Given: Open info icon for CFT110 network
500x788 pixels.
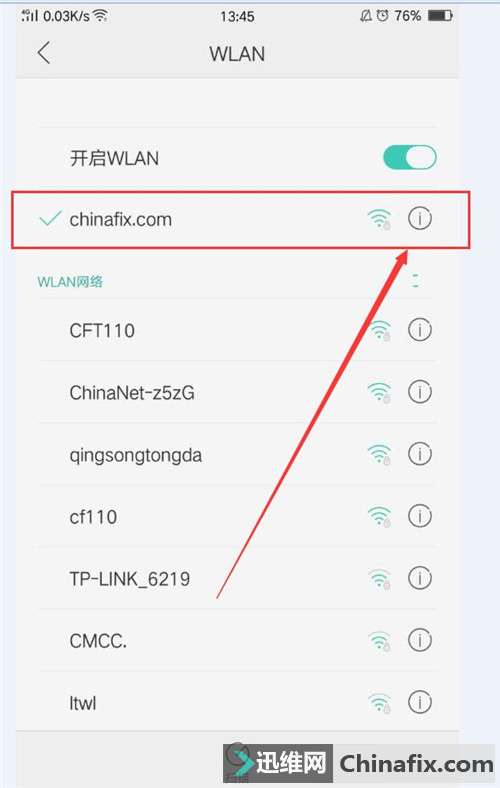Looking at the screenshot, I should pos(420,330).
